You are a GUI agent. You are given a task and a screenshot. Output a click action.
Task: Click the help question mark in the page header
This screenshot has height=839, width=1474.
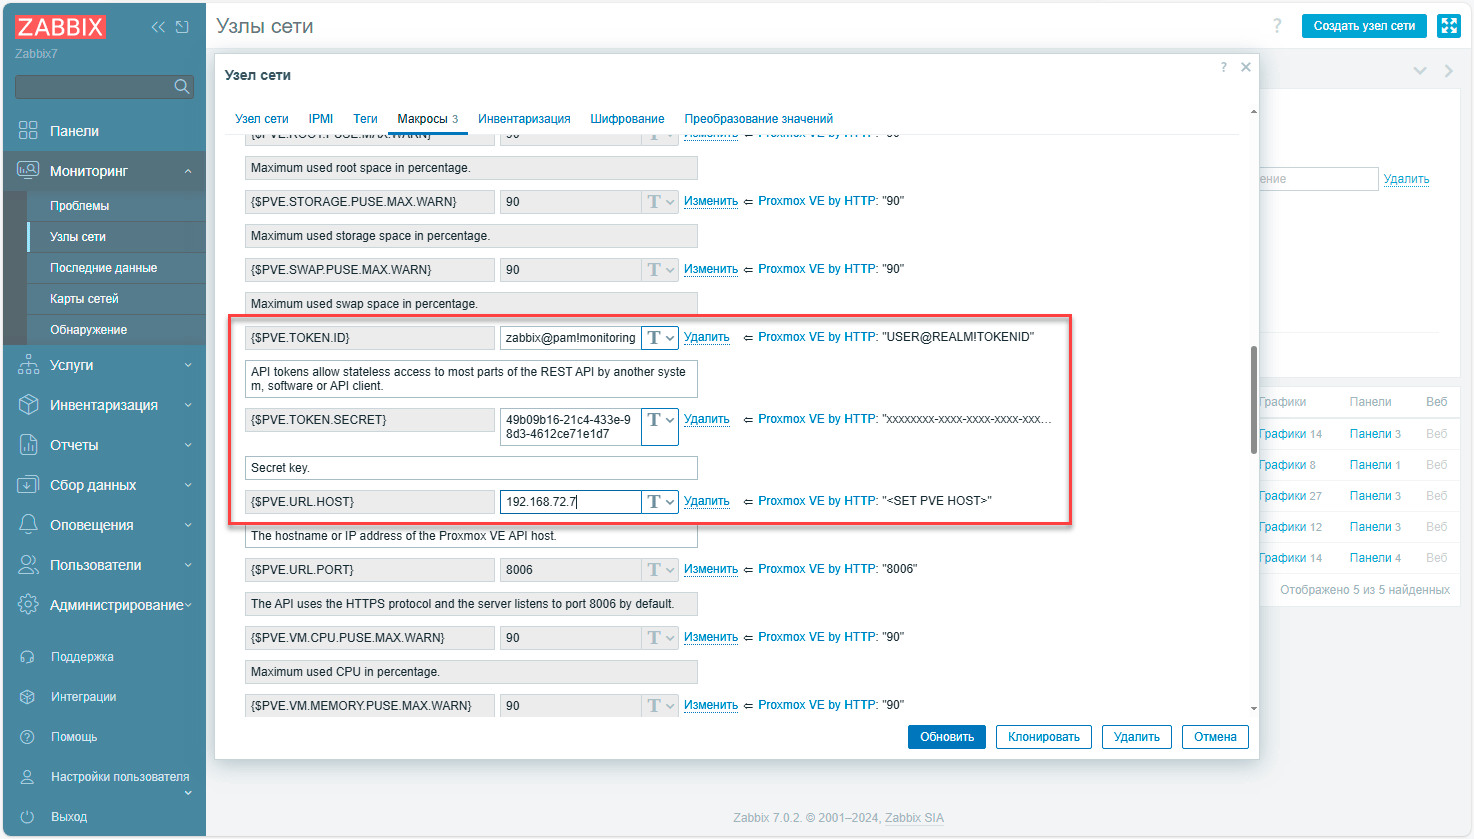coord(1277,26)
